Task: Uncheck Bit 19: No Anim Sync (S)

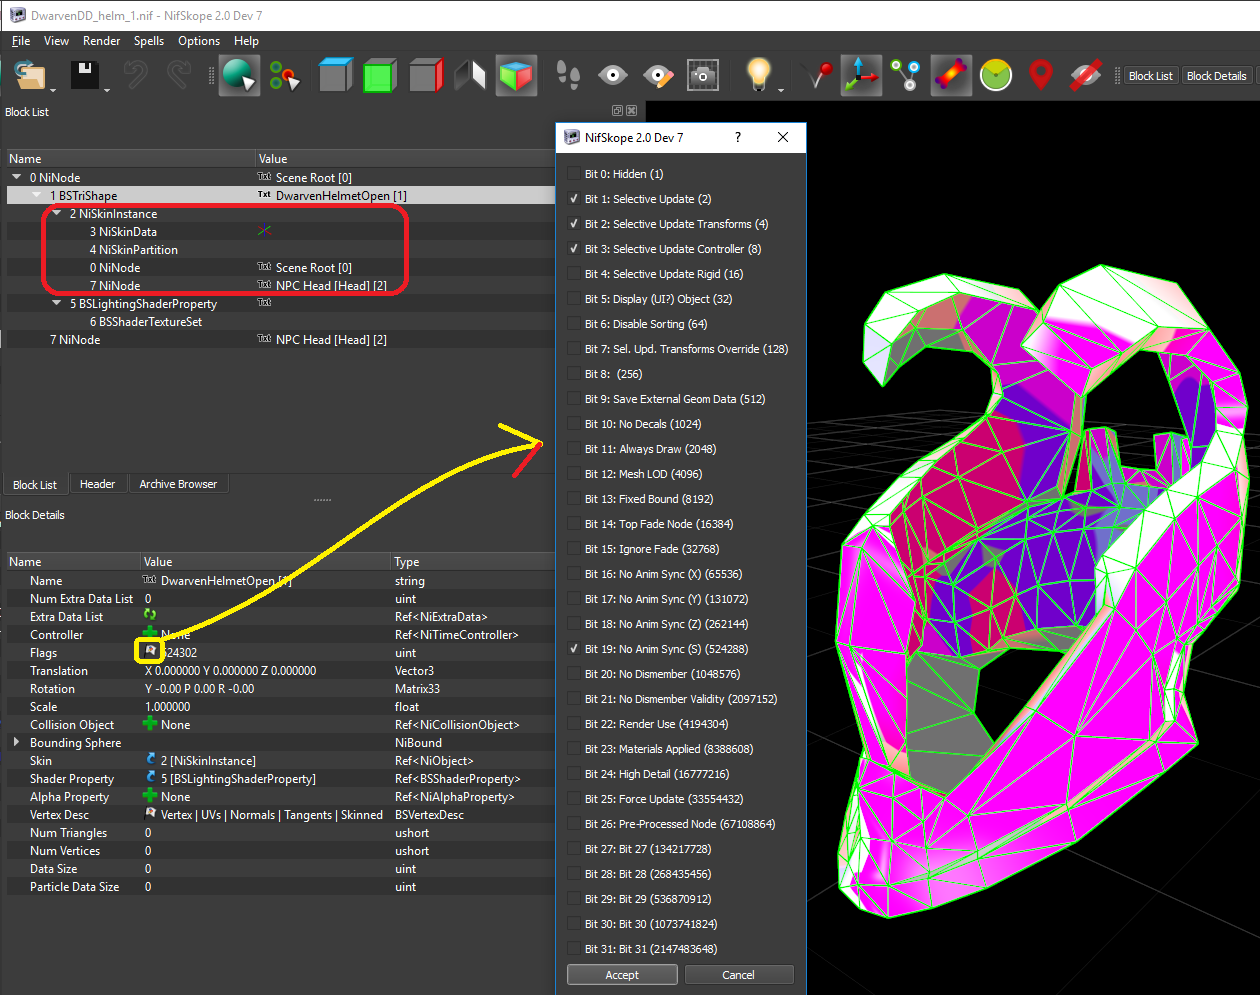Action: 574,649
